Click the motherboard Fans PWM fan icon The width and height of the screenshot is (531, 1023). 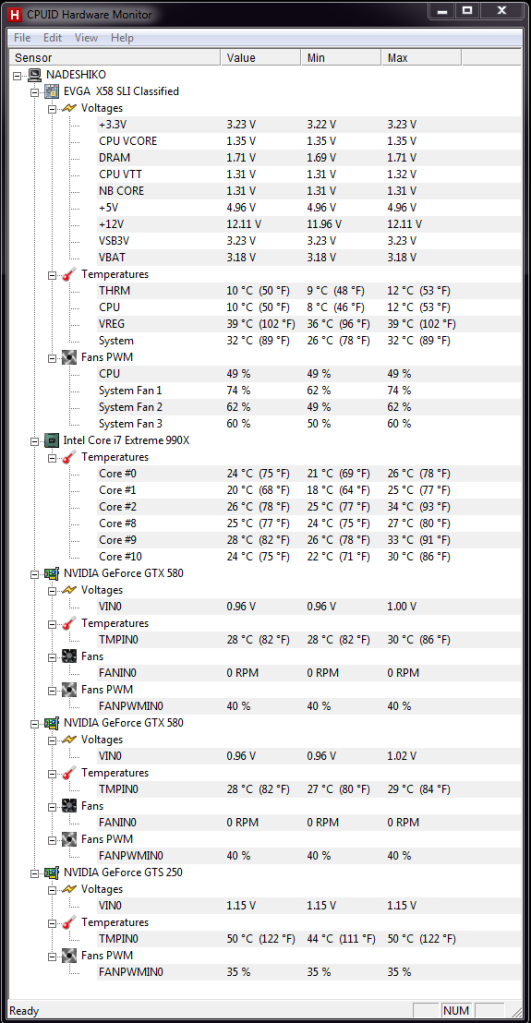[69, 358]
